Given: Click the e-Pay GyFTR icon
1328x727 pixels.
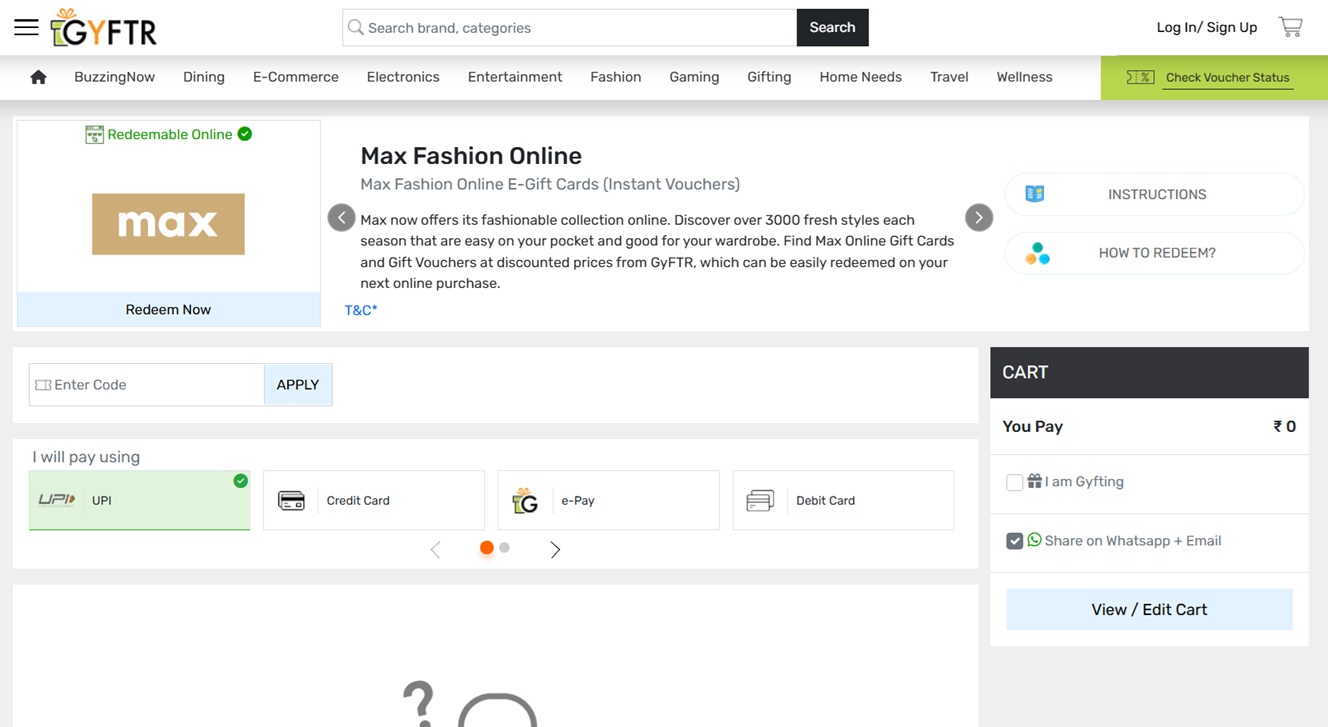Looking at the screenshot, I should [525, 500].
